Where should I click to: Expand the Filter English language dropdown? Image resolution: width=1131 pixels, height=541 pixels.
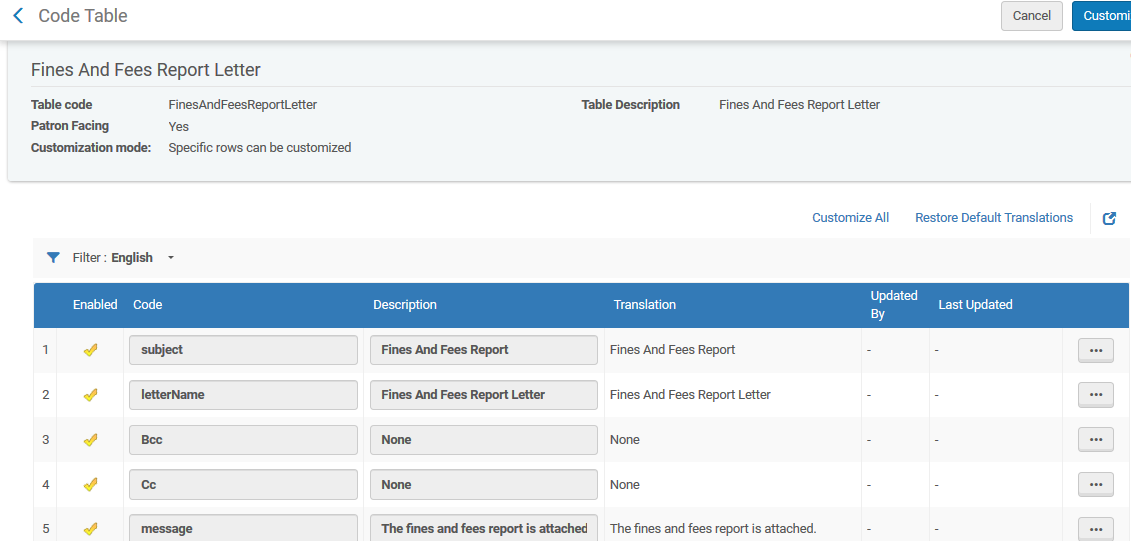(x=170, y=258)
